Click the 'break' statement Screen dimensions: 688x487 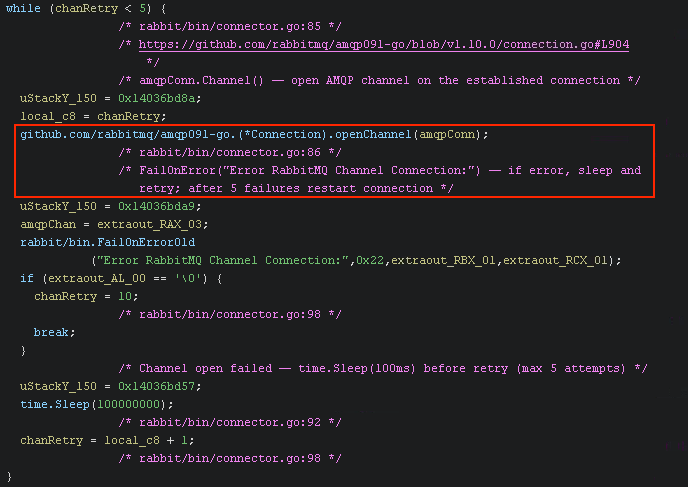coord(51,332)
